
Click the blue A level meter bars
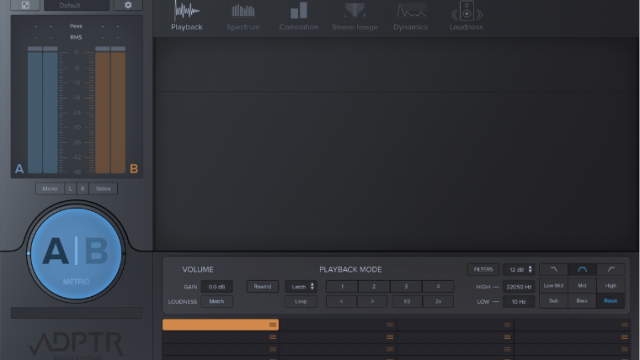point(42,110)
